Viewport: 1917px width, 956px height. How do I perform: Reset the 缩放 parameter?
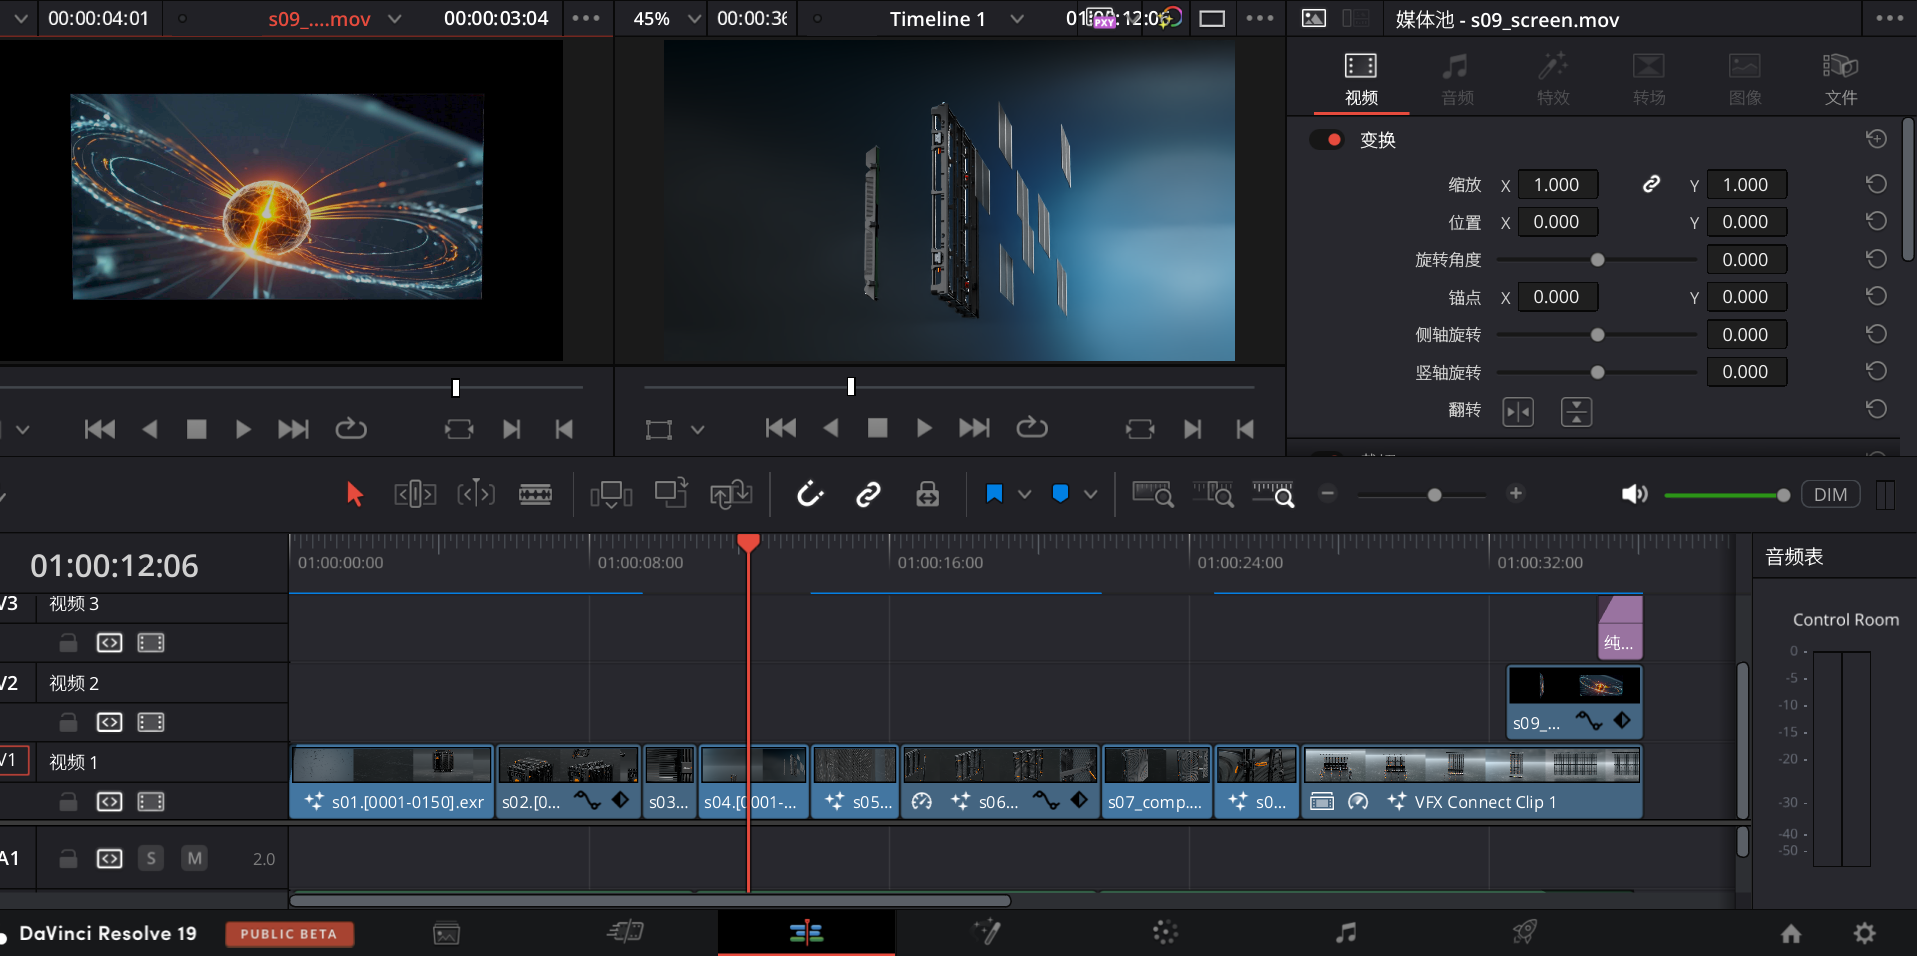[x=1876, y=184]
